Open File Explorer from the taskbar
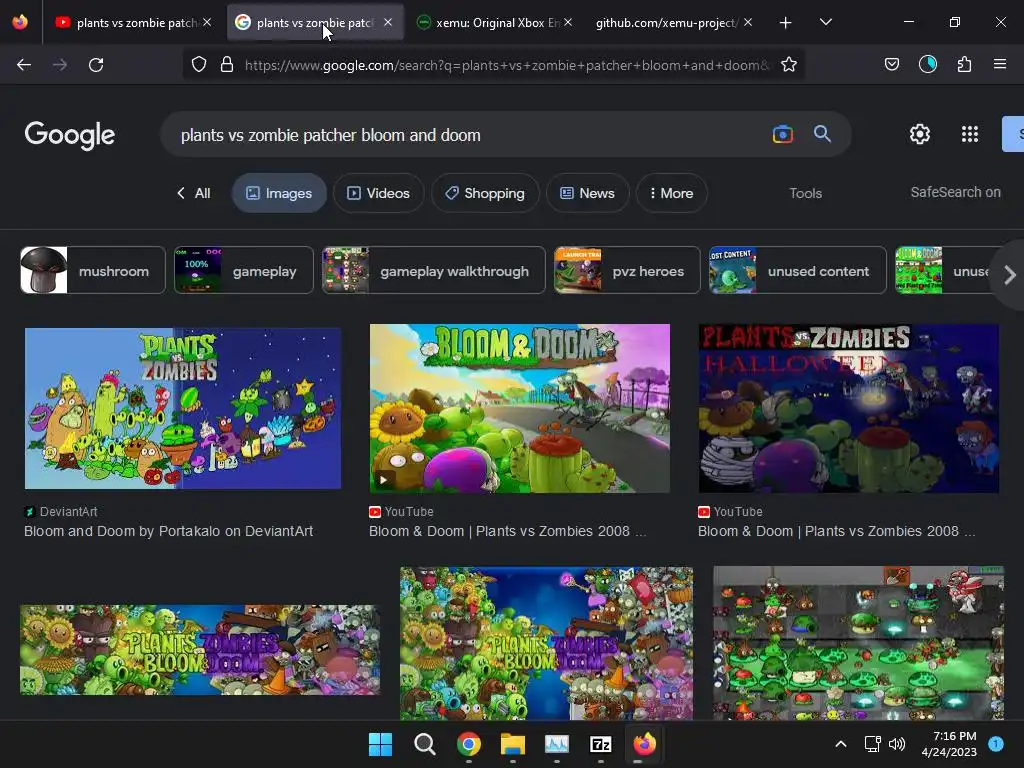The image size is (1024, 768). pos(513,744)
